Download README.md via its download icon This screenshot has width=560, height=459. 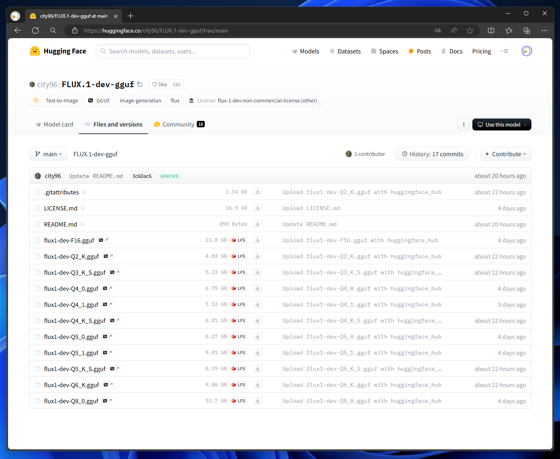[258, 224]
